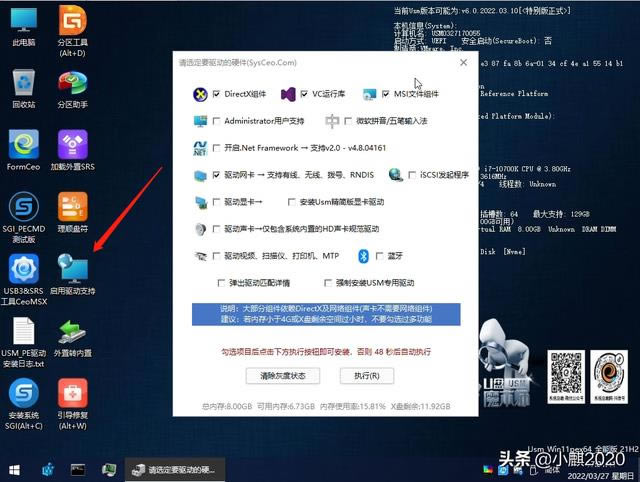Select the 请选定要驱动的硬... taskbar window button
This screenshot has width=640, height=482.
pos(175,470)
